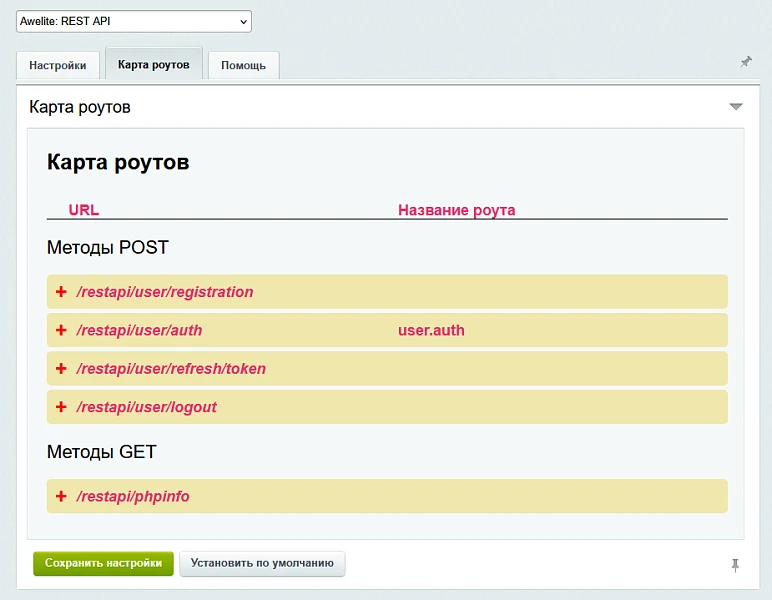Click the pin icon beside the buttons
Image resolution: width=772 pixels, height=600 pixels.
coord(735,566)
